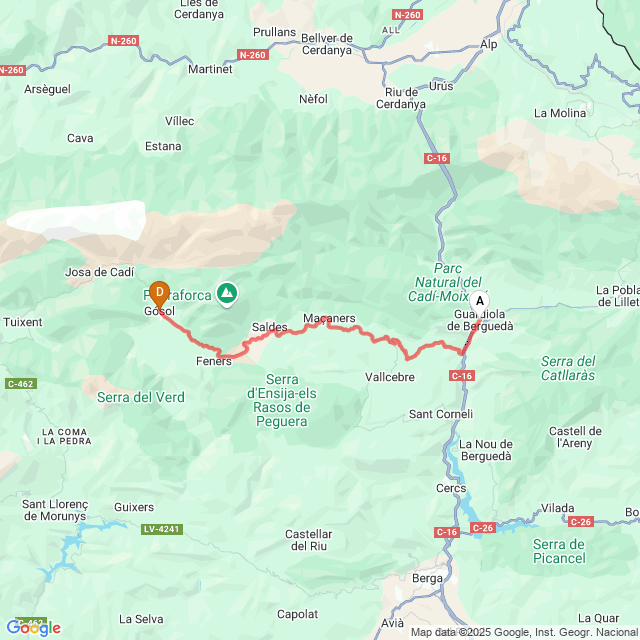Select the Pedraforca mountain peak icon
This screenshot has width=640, height=640.
(227, 294)
